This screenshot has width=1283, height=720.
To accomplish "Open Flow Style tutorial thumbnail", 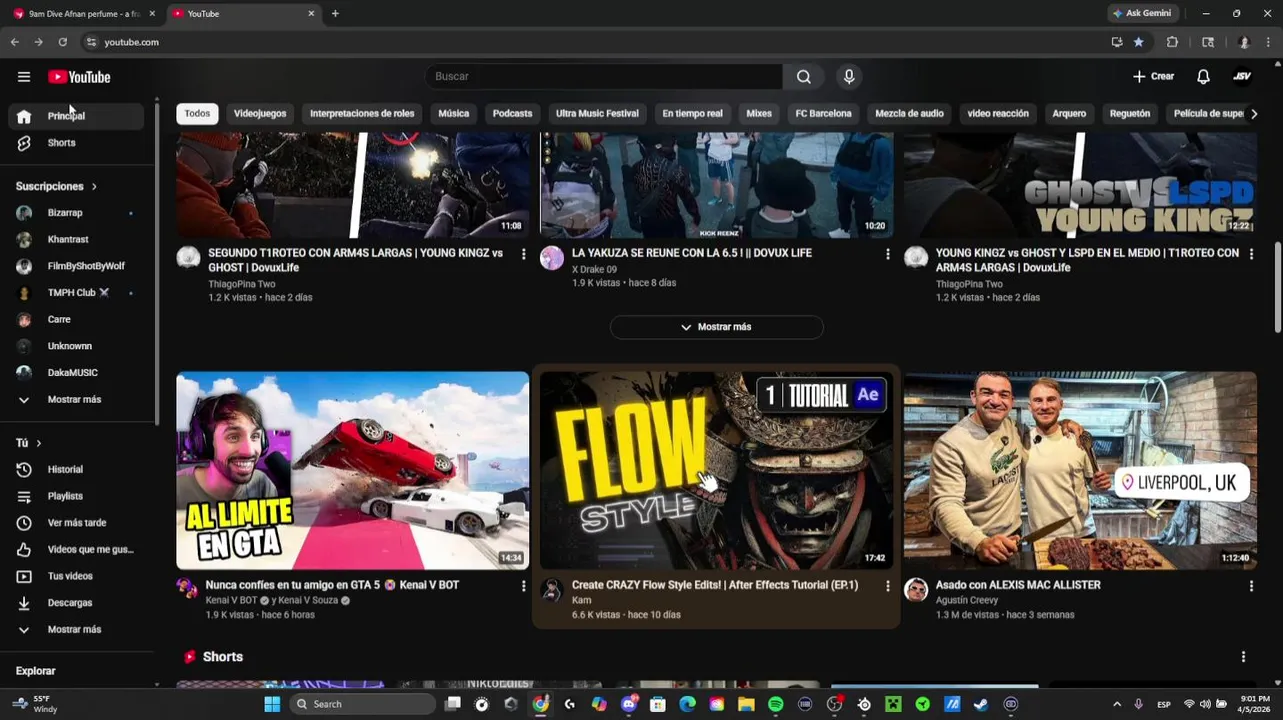I will click(x=716, y=471).
